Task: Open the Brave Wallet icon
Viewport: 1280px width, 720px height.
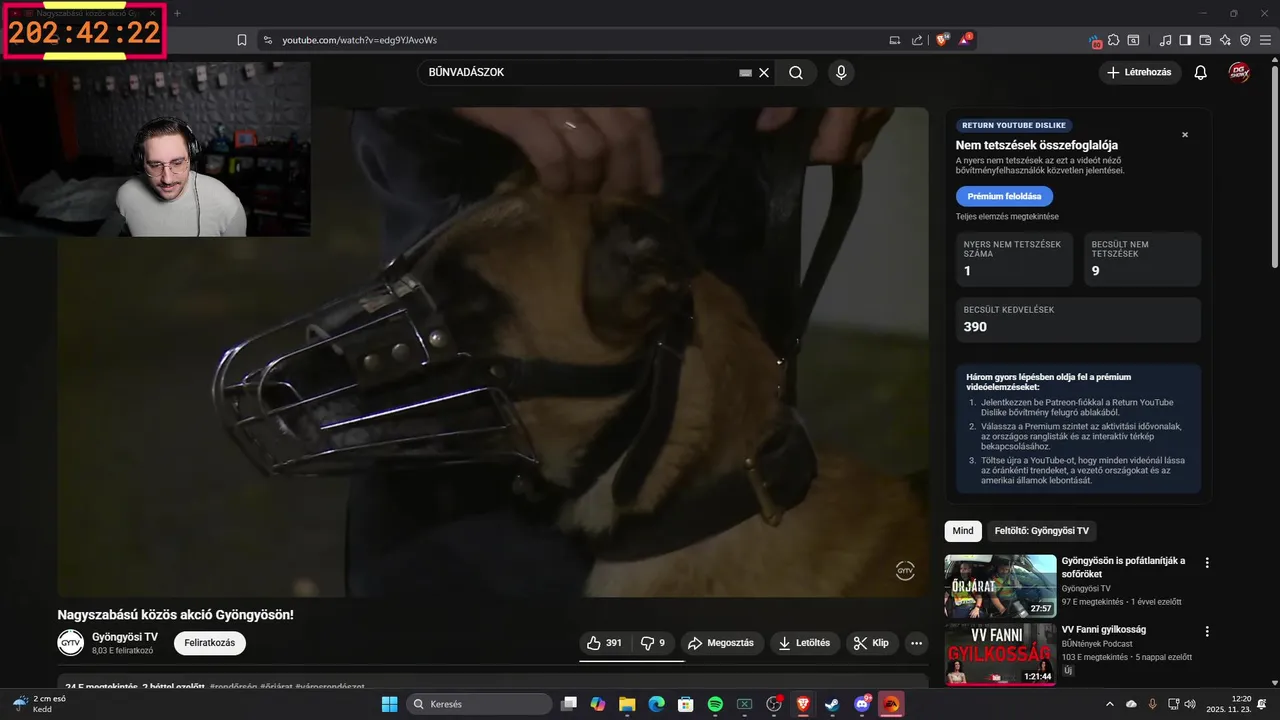Action: (x=1205, y=40)
